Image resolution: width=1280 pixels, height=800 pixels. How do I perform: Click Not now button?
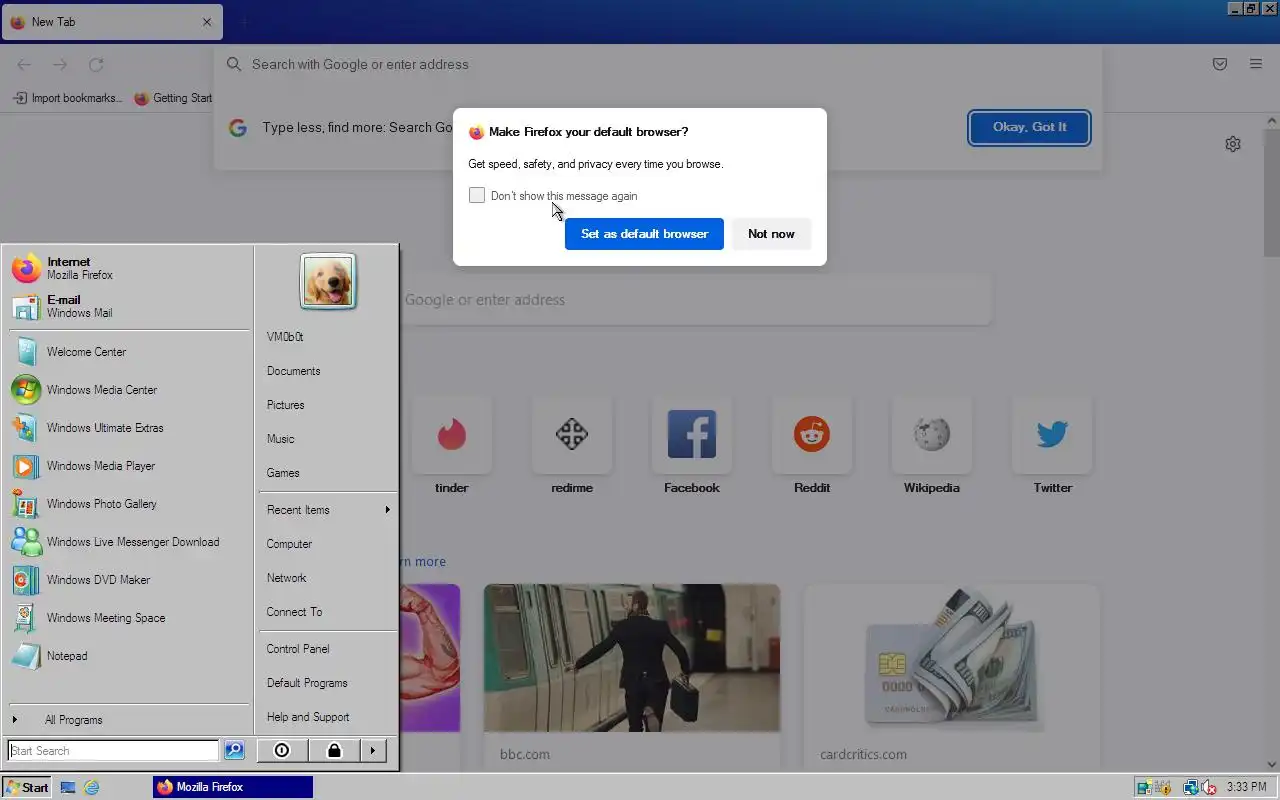point(771,234)
